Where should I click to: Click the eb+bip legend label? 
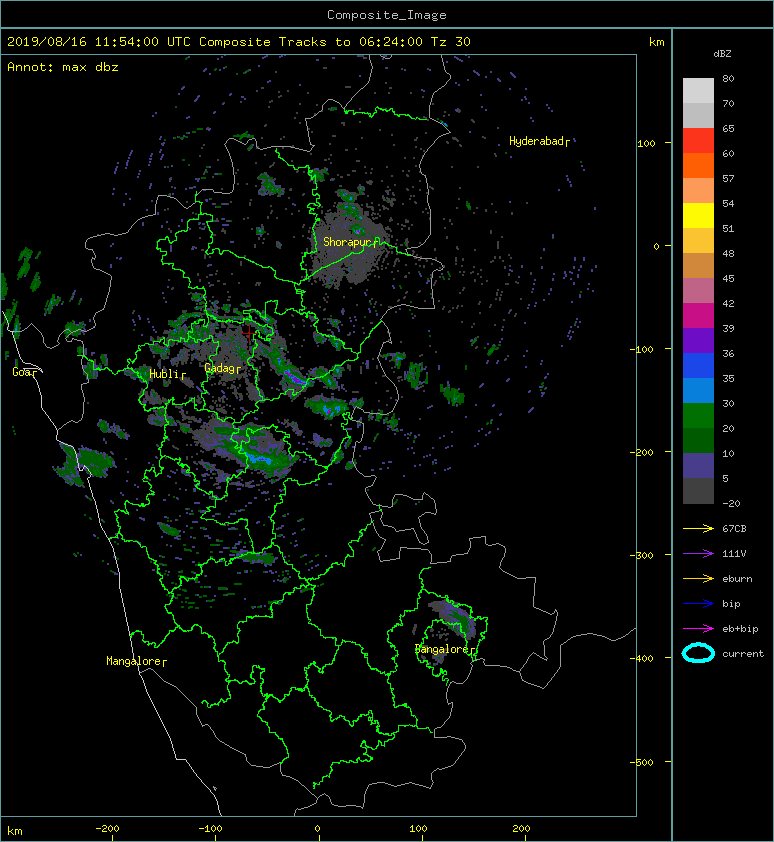[740, 629]
